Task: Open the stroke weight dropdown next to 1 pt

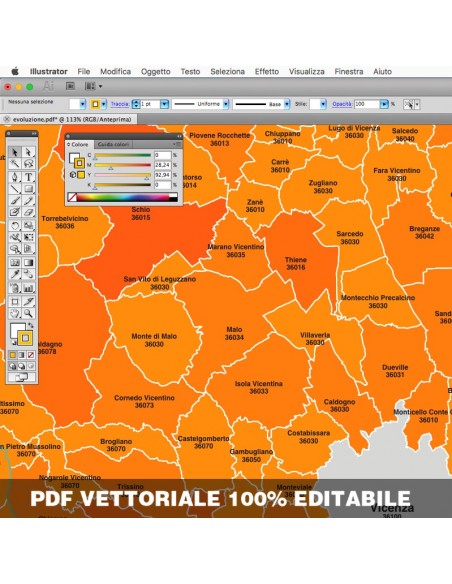Action: (x=164, y=104)
